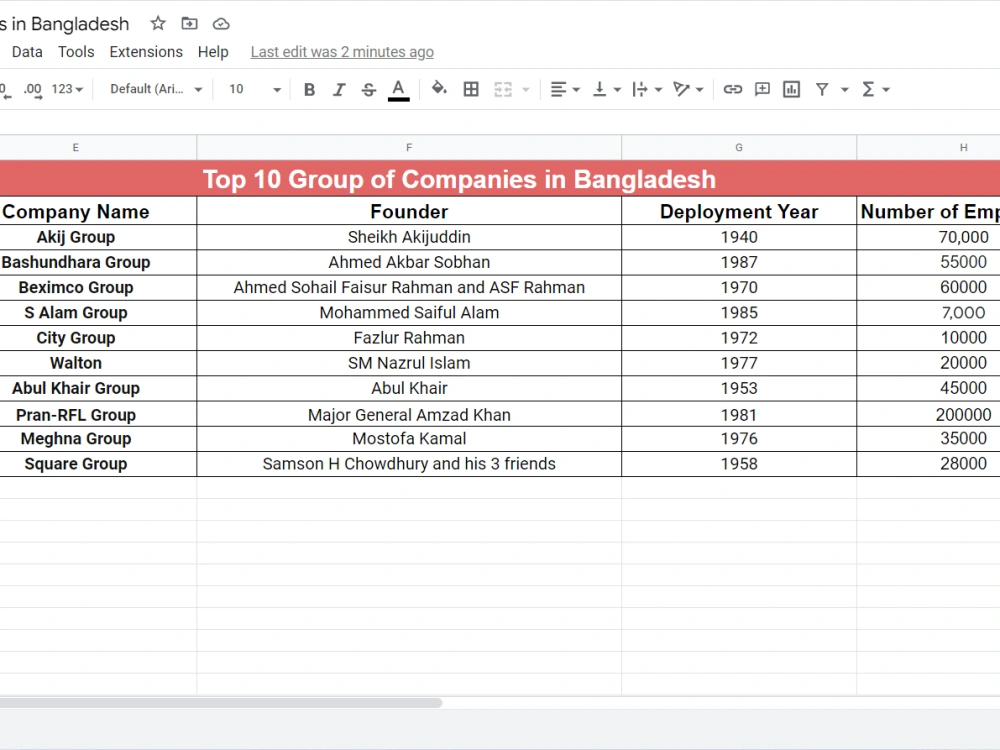This screenshot has width=1000, height=750.
Task: Expand merge cells options arrow
Action: (526, 89)
